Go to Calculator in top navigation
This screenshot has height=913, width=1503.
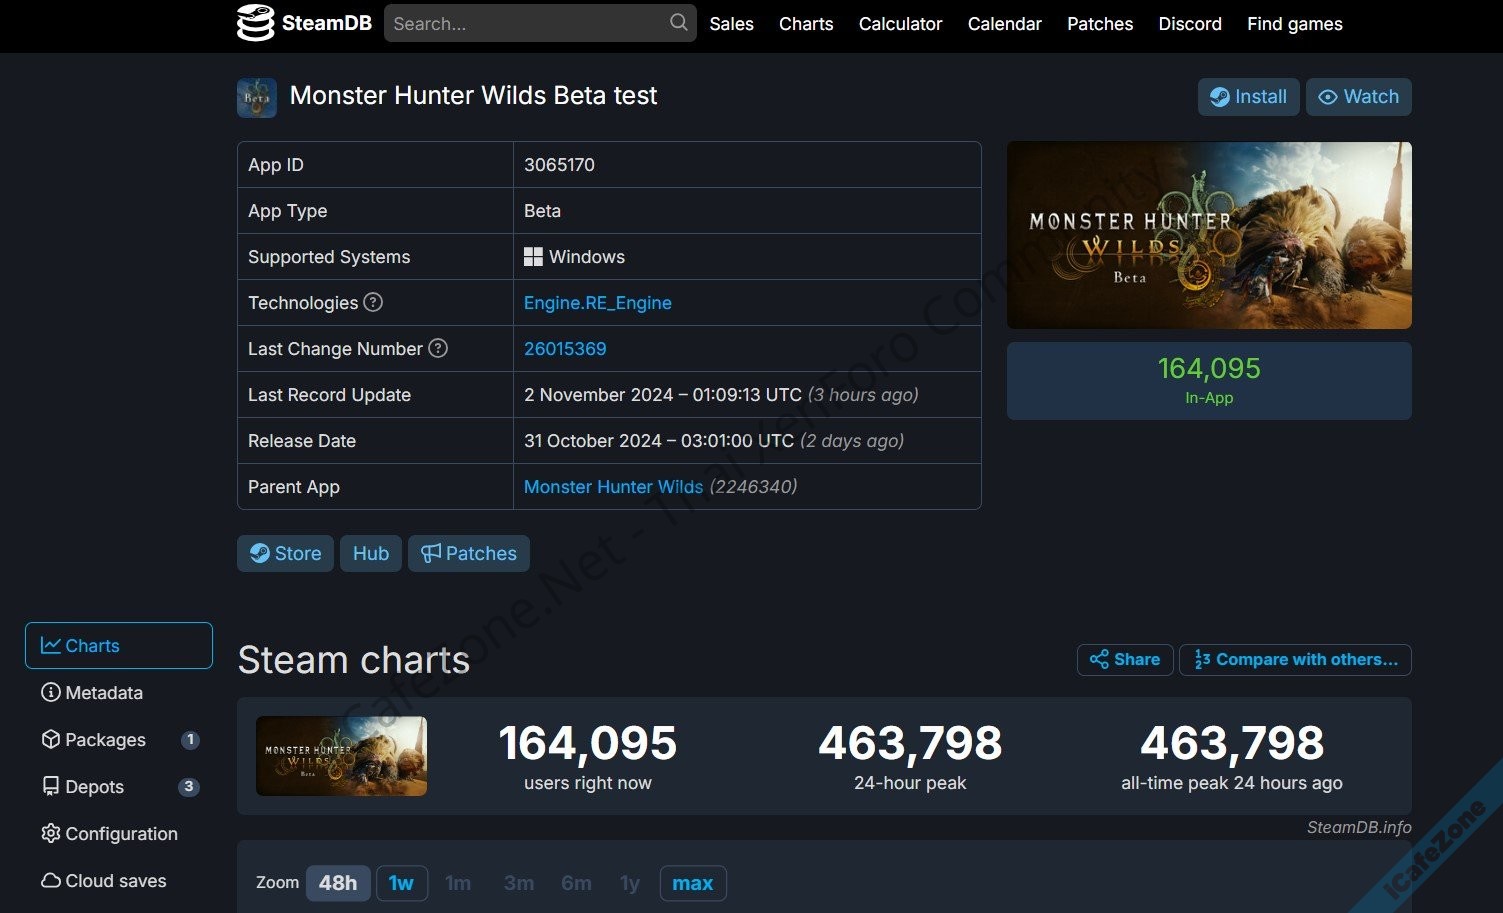coord(900,24)
